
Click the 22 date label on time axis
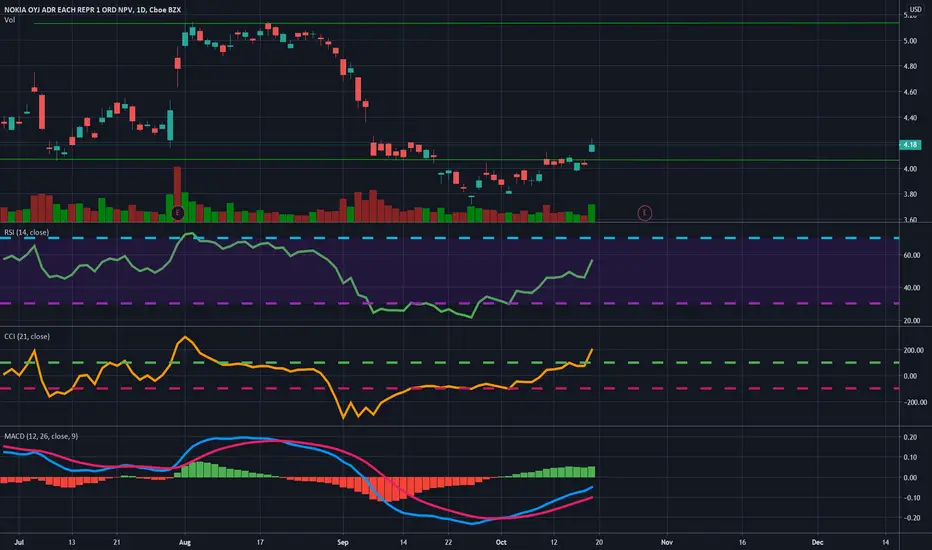tap(448, 542)
